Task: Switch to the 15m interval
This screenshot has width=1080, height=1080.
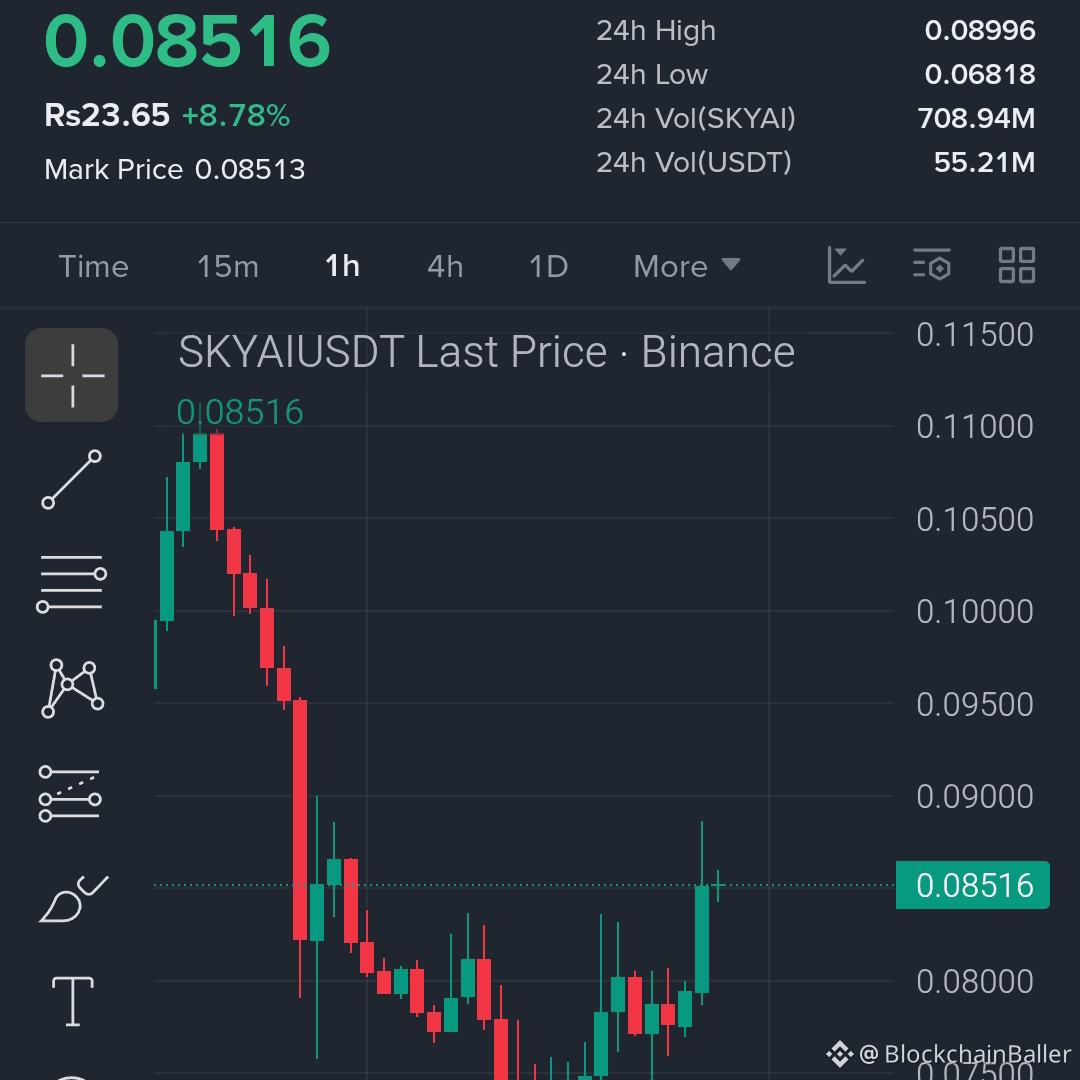Action: (228, 267)
